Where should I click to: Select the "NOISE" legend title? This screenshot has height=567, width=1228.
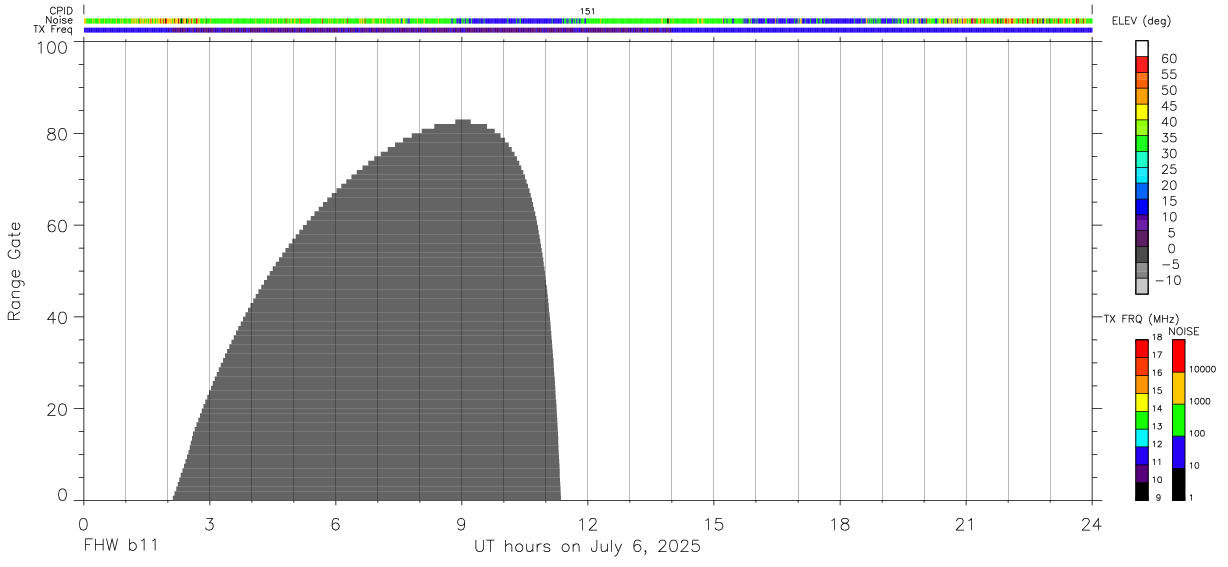tap(1184, 331)
